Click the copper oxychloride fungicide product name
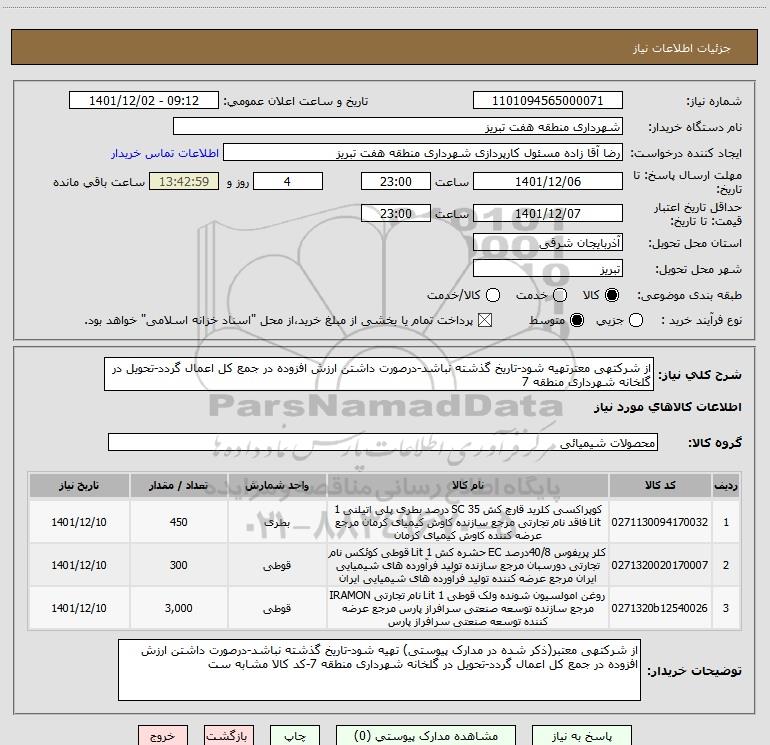This screenshot has height=745, width=770. tap(468, 522)
